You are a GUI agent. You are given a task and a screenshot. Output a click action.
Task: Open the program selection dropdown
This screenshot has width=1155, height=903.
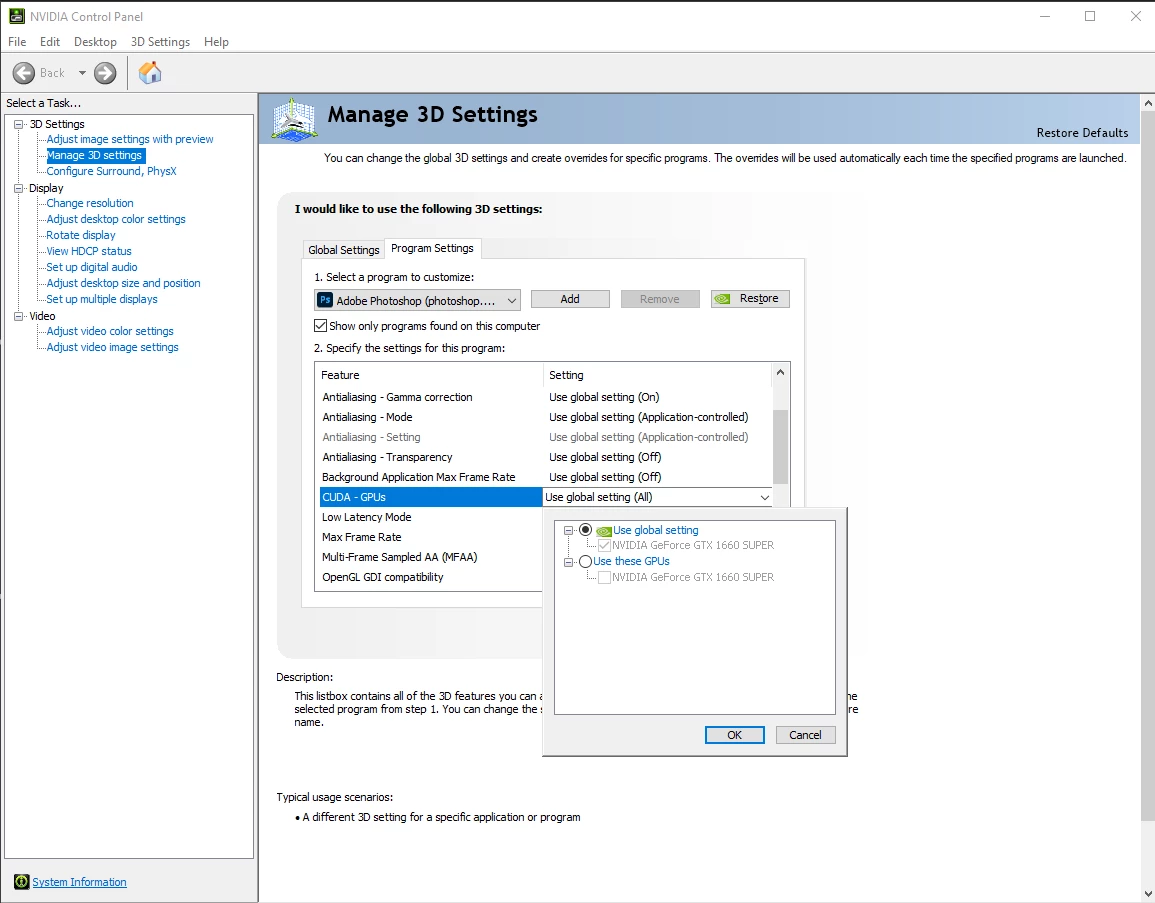(x=417, y=300)
